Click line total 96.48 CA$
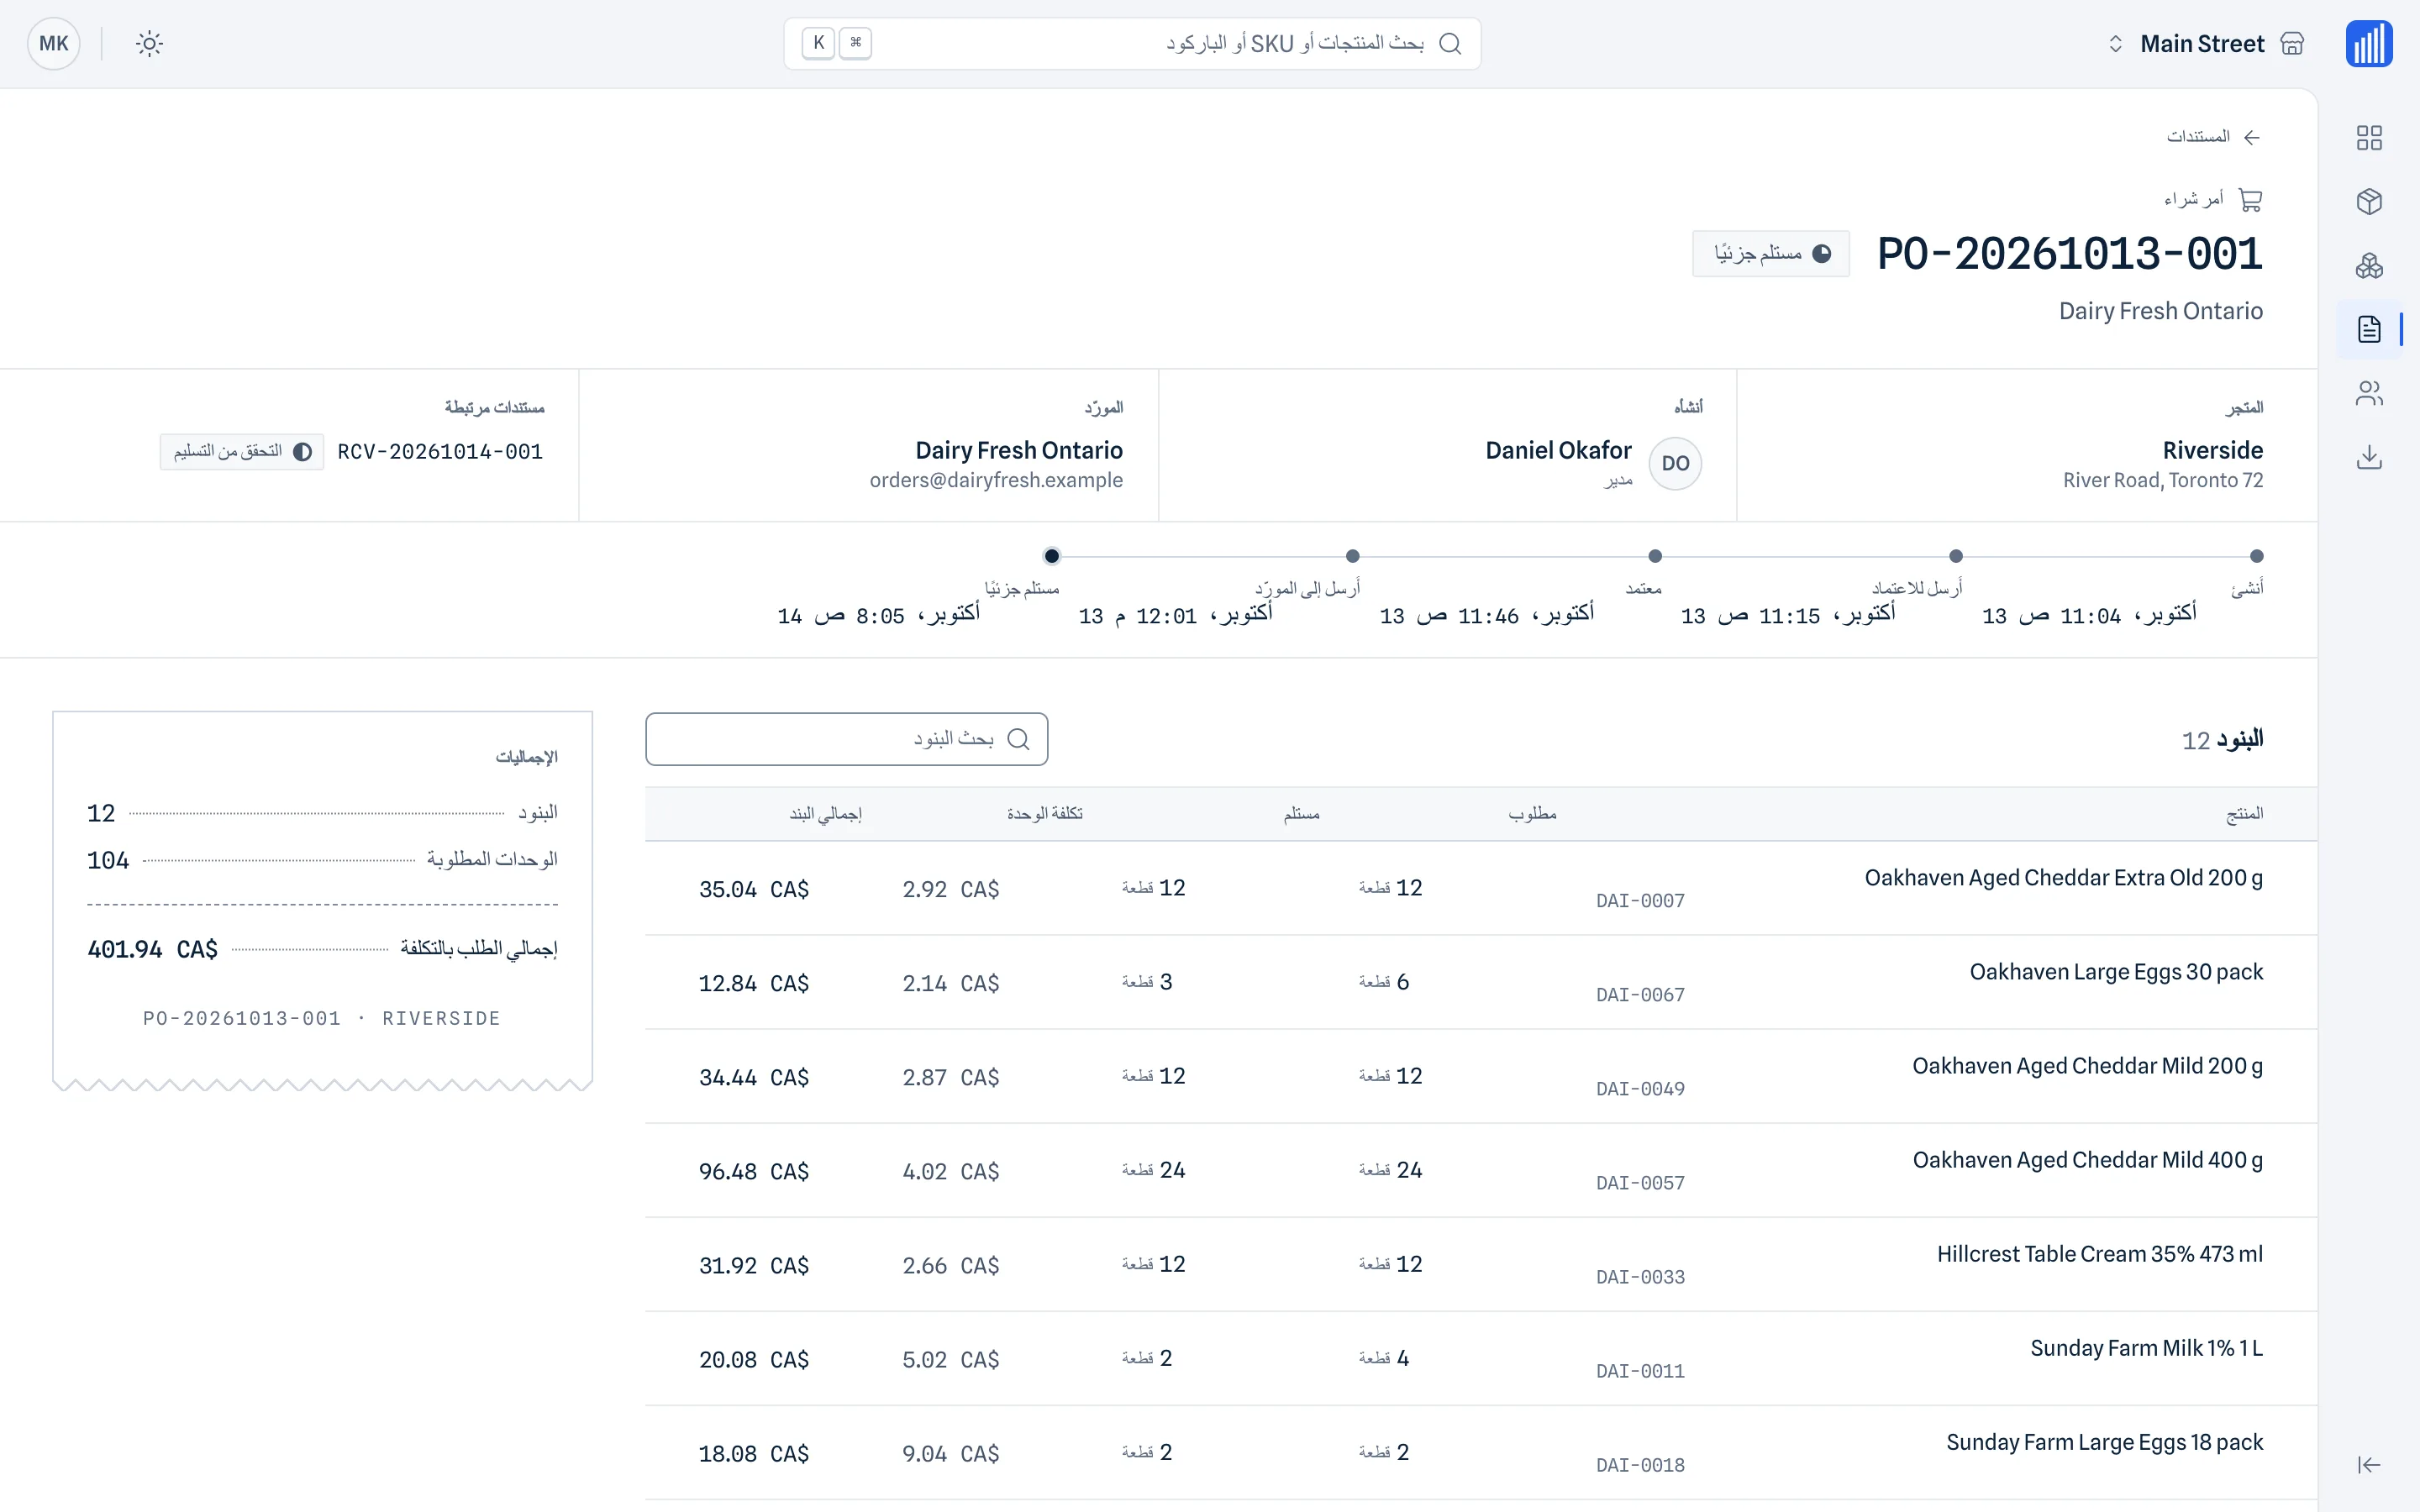Viewport: 2420px width, 1512px height. click(753, 1171)
